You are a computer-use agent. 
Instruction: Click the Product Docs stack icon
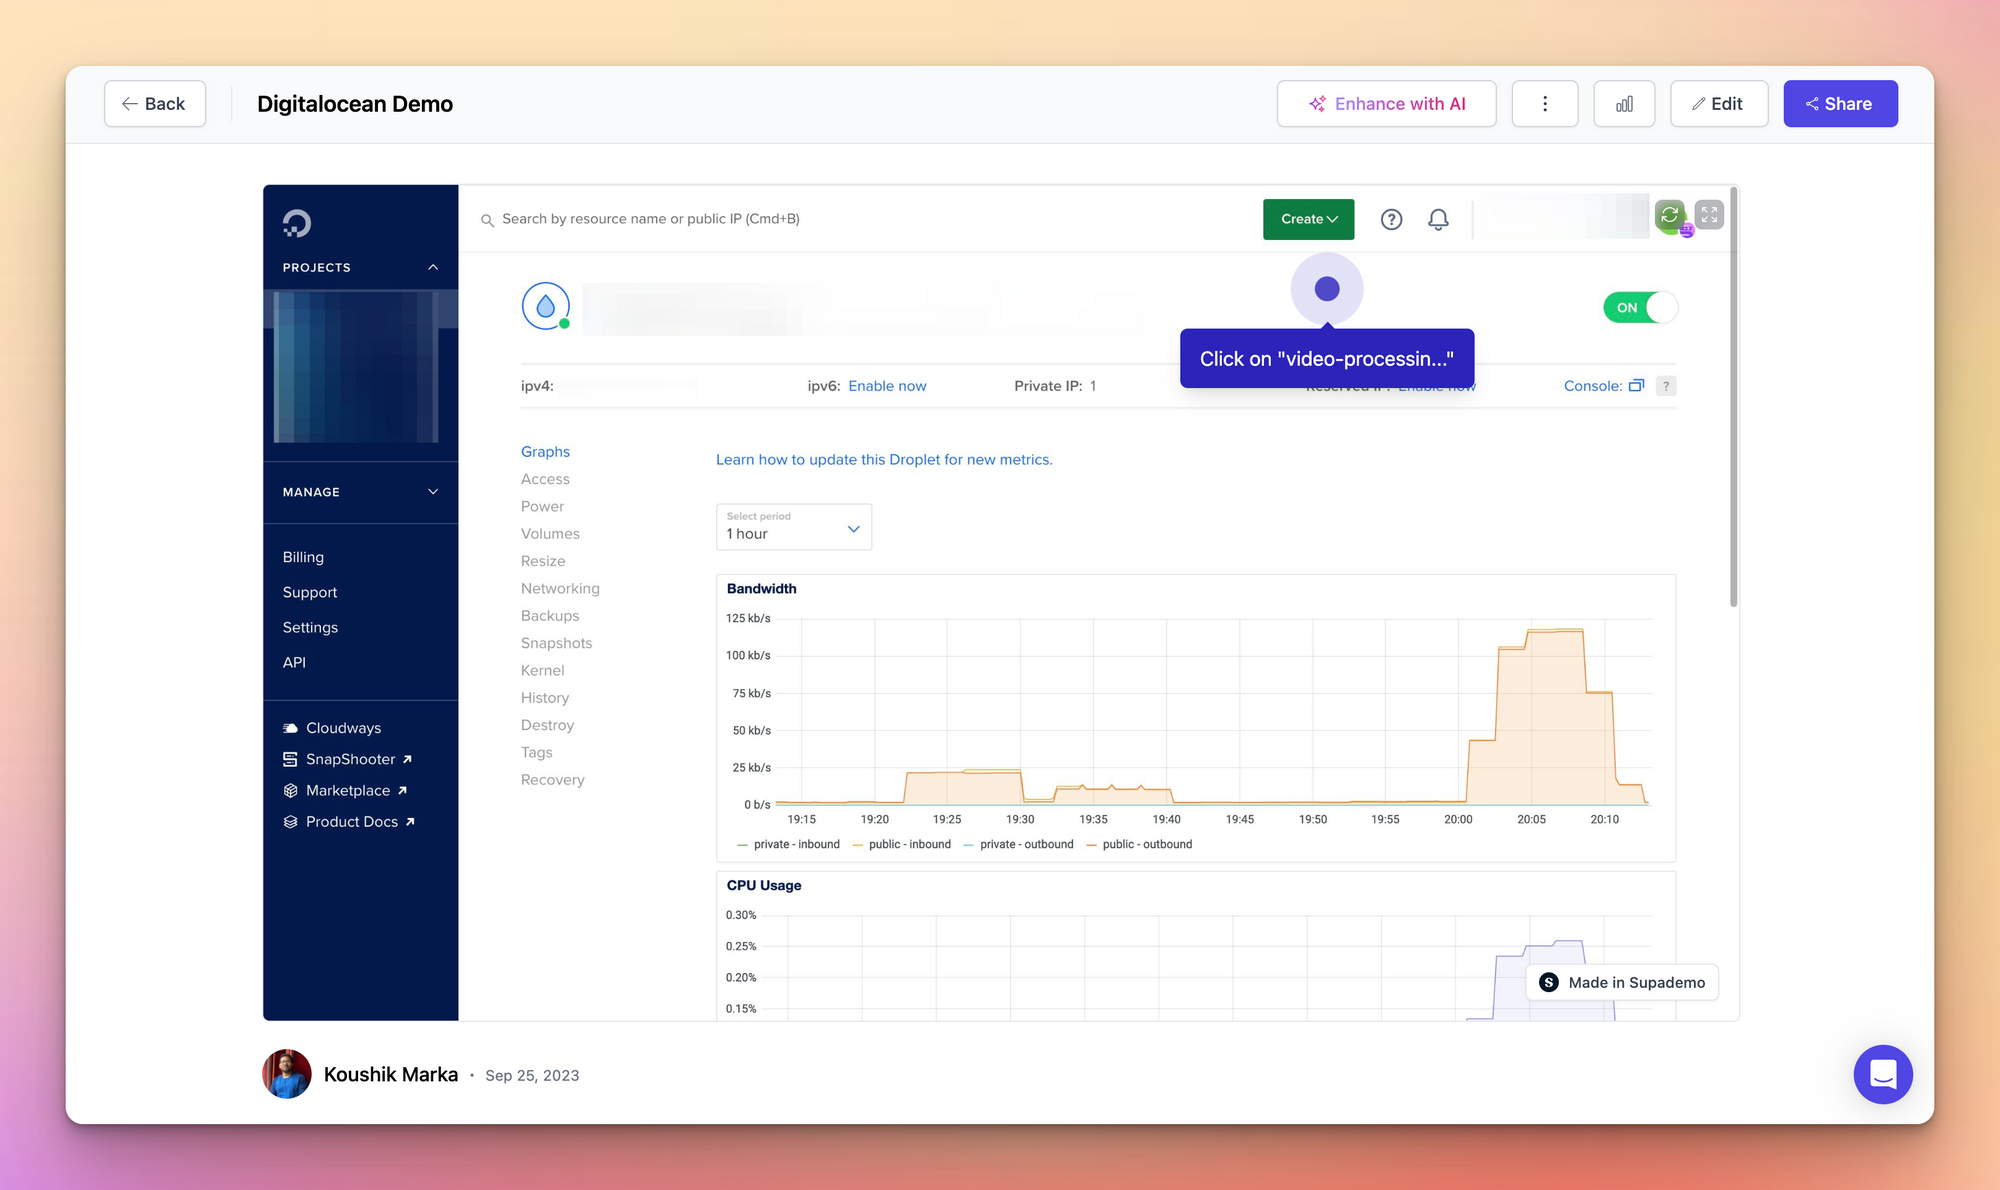coord(290,821)
